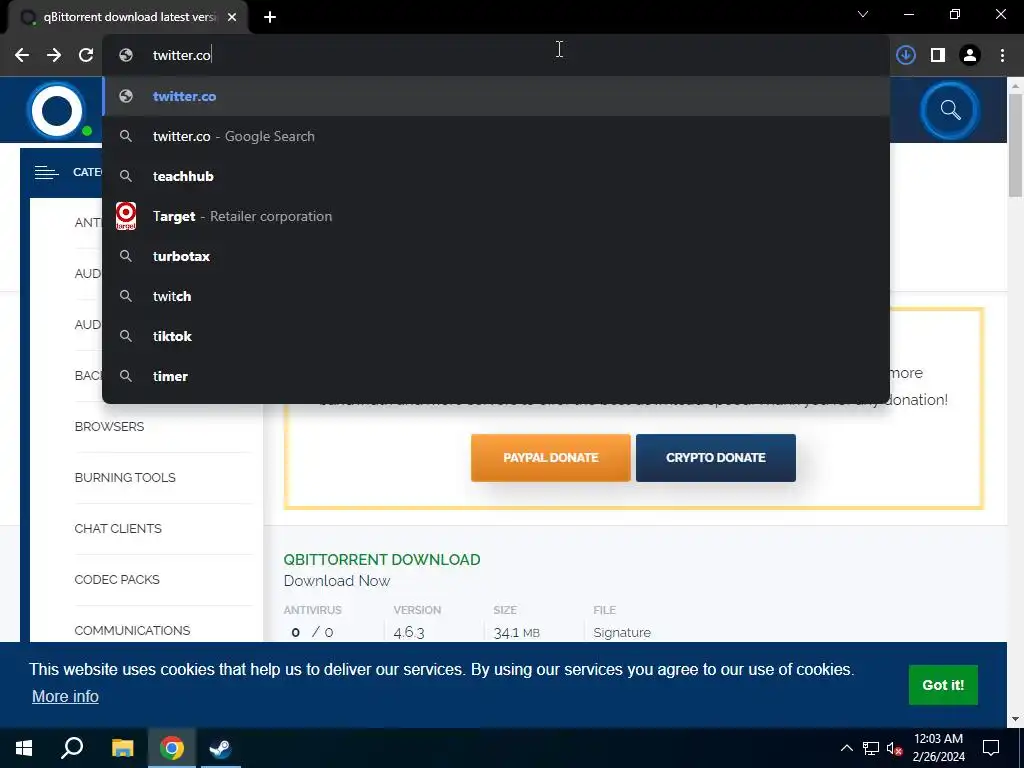Accept cookies with Got it! button
Screen dimensions: 1024x768
point(943,685)
